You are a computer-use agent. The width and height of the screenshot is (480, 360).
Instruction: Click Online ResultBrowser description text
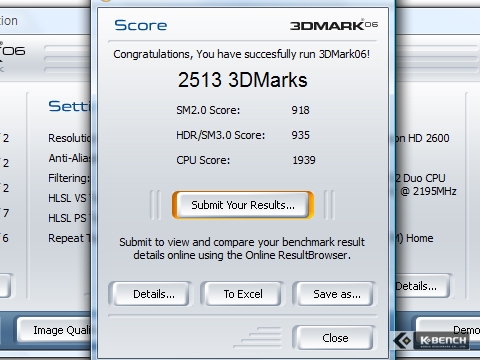(x=242, y=248)
